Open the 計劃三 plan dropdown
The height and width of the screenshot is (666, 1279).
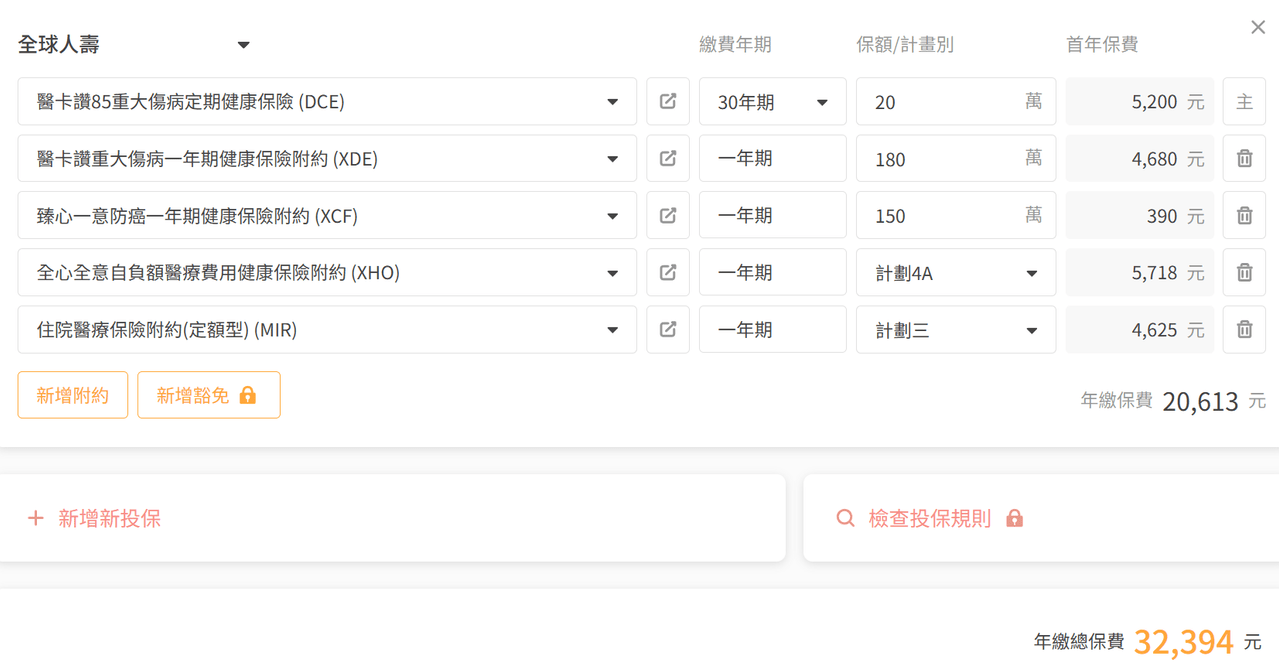click(955, 330)
